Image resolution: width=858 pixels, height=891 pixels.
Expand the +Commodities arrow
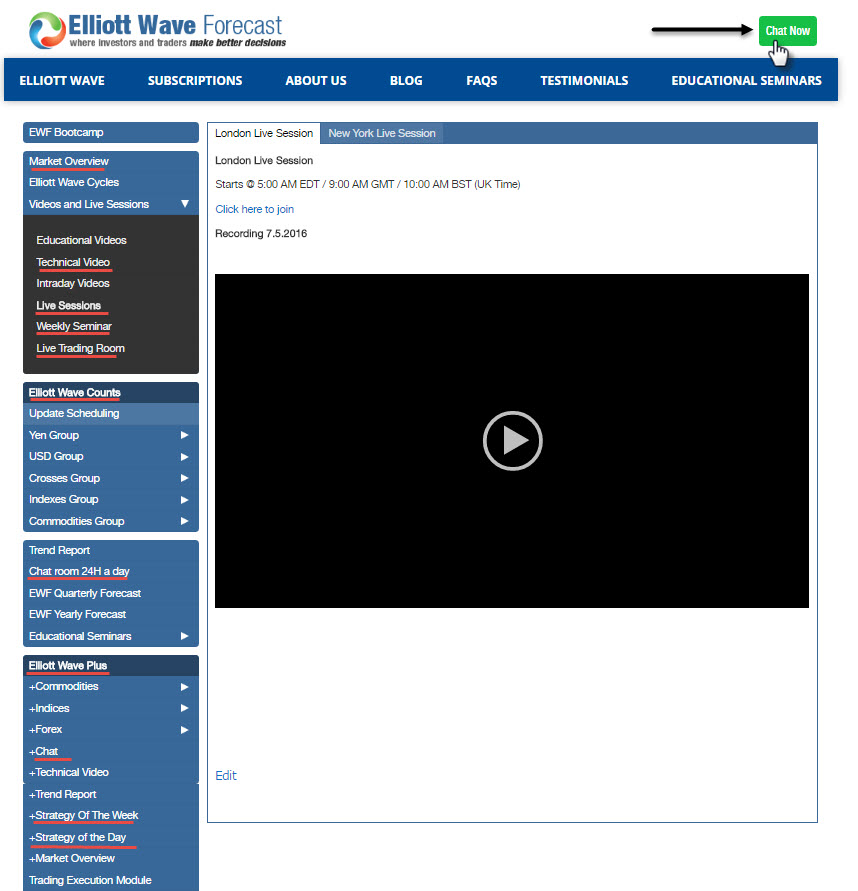pyautogui.click(x=184, y=687)
